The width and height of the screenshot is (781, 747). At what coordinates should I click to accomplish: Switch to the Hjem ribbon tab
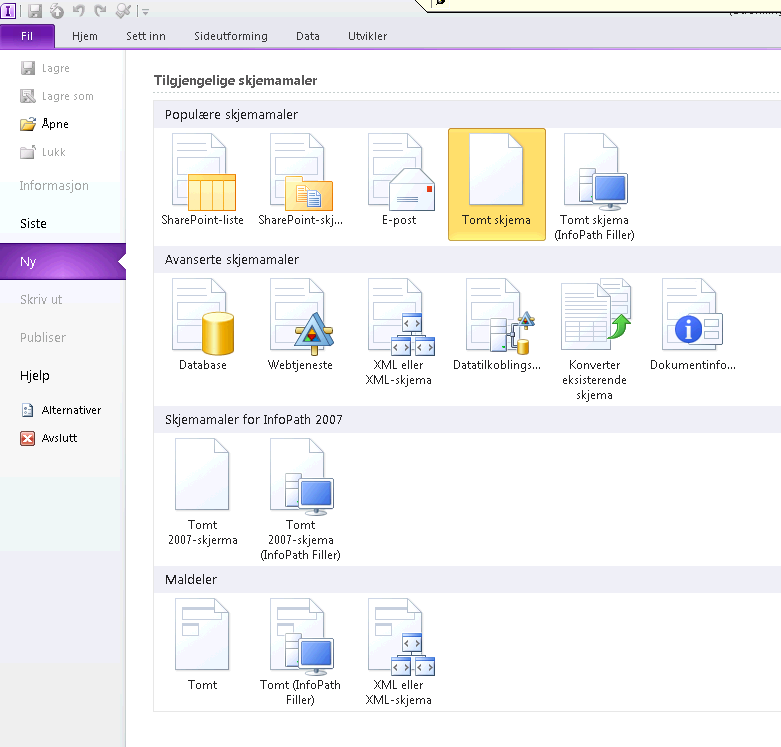pos(85,36)
